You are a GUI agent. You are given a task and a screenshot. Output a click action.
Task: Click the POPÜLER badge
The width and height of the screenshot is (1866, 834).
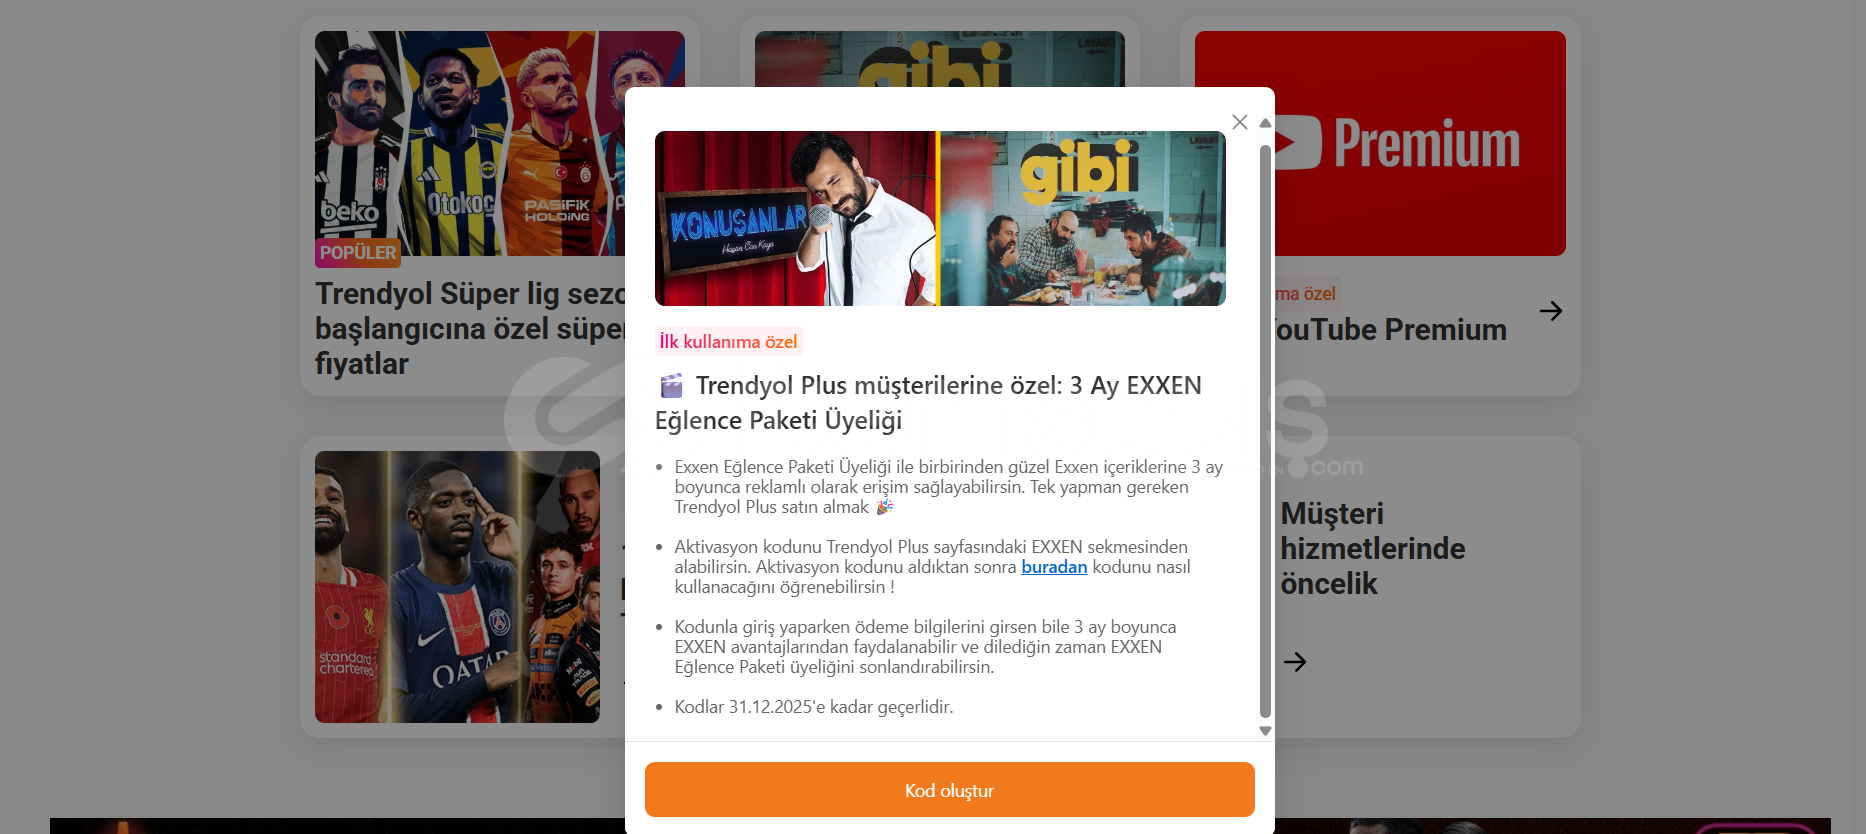358,253
